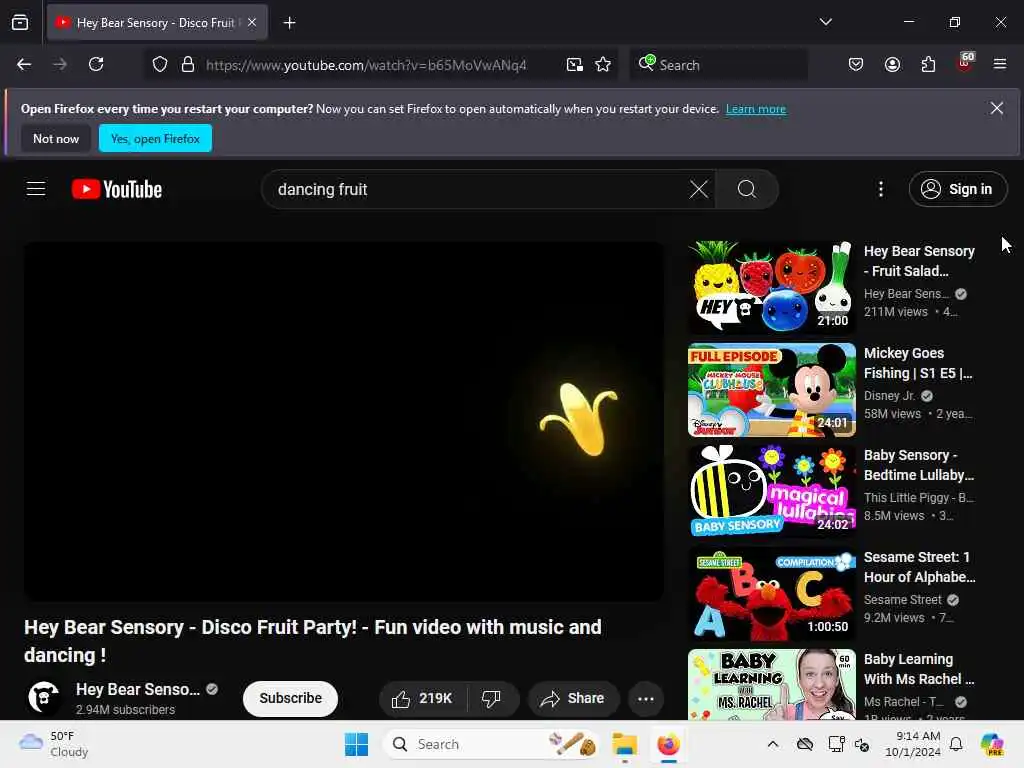Open the Disney Jr. channel name
The image size is (1024, 768).
889,396
